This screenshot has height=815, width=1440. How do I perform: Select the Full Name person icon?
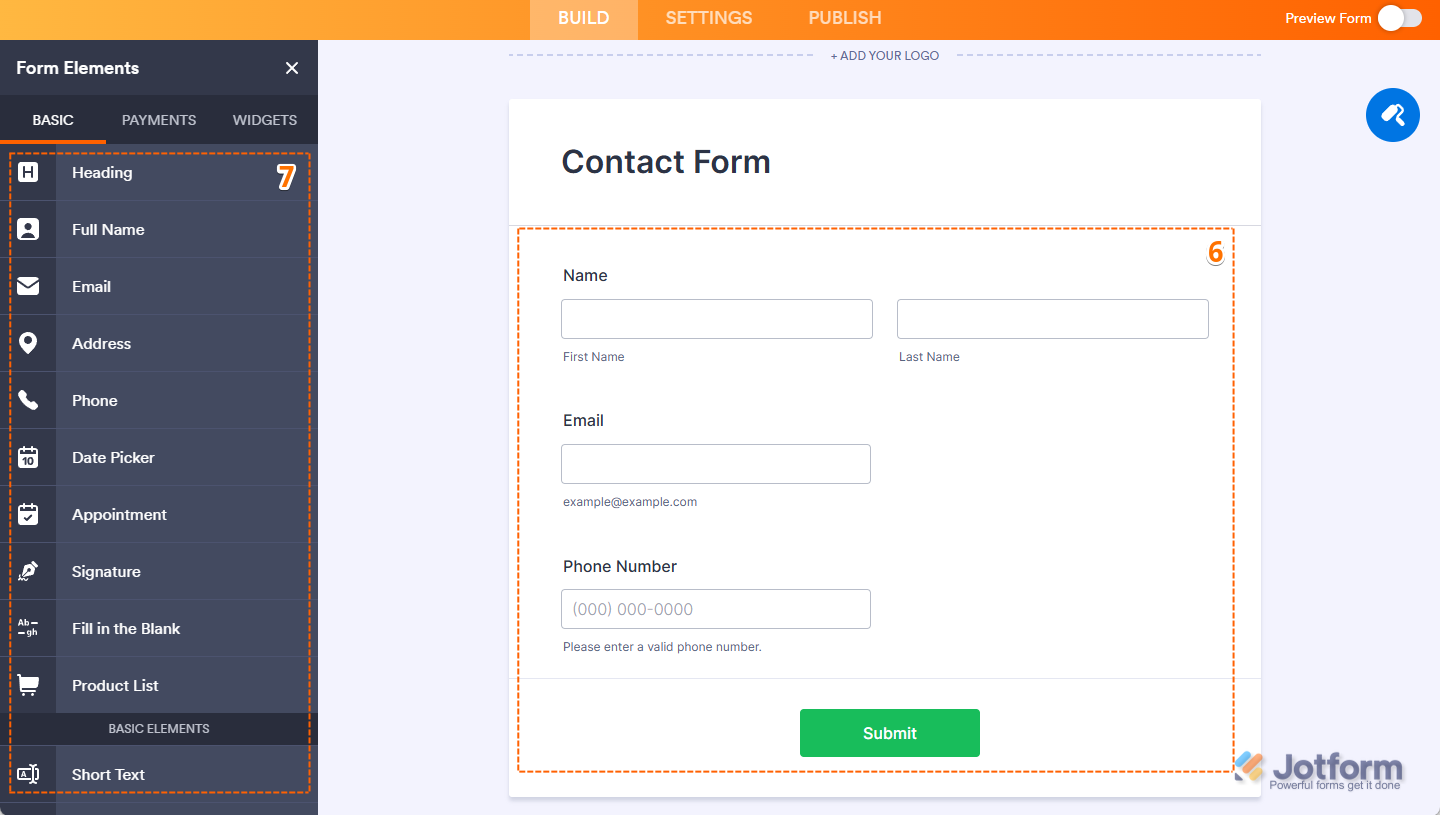[x=28, y=230]
